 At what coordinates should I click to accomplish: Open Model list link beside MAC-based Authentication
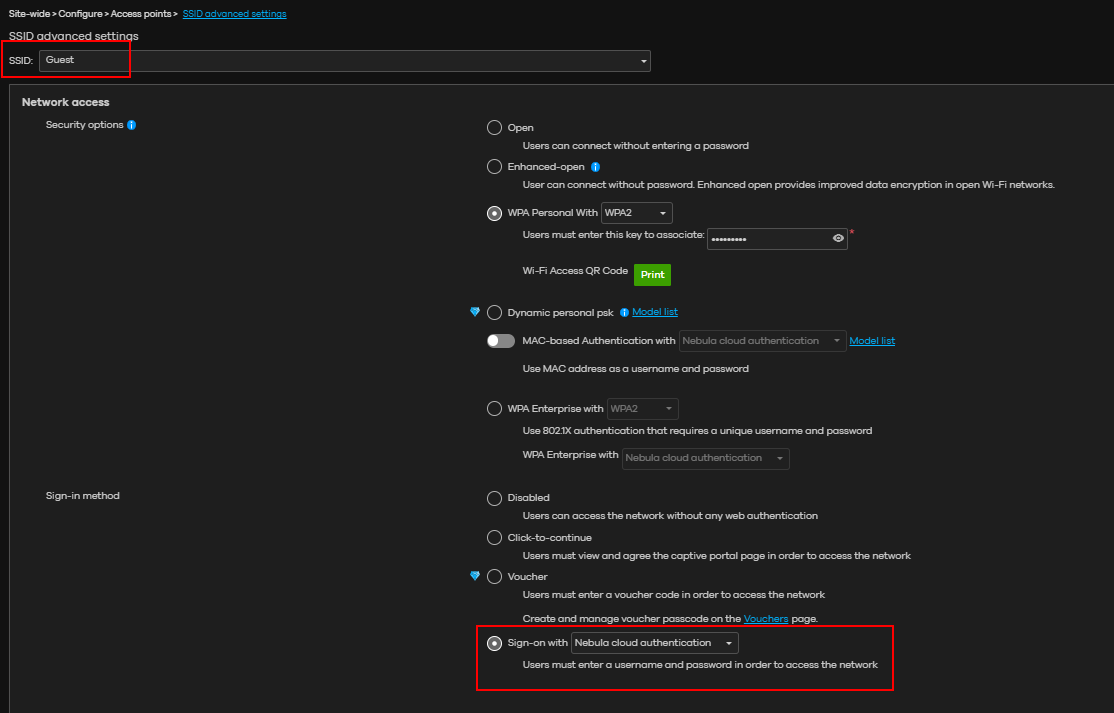(x=871, y=341)
